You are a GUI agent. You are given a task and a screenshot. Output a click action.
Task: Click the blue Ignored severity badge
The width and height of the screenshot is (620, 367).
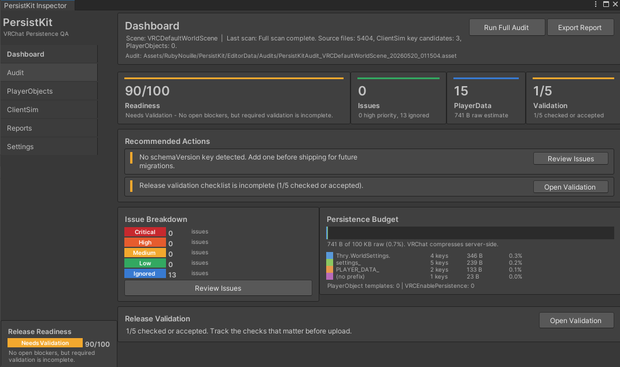(145, 274)
